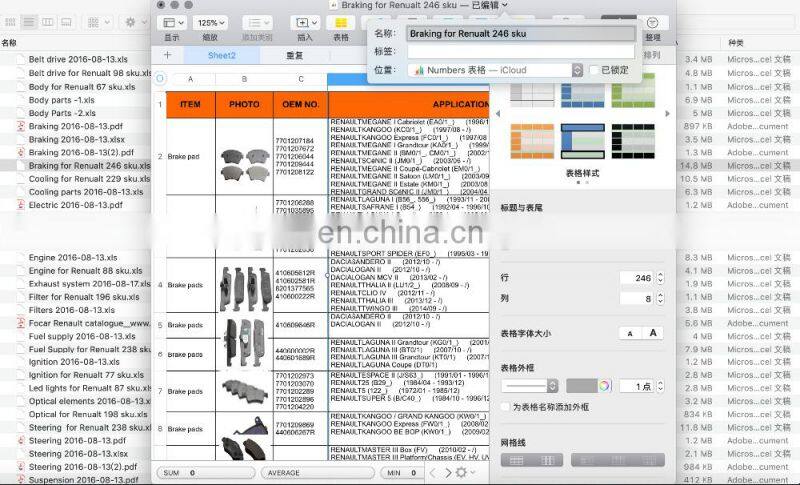Open the color wheel for table outline
The image size is (800, 485).
[604, 385]
